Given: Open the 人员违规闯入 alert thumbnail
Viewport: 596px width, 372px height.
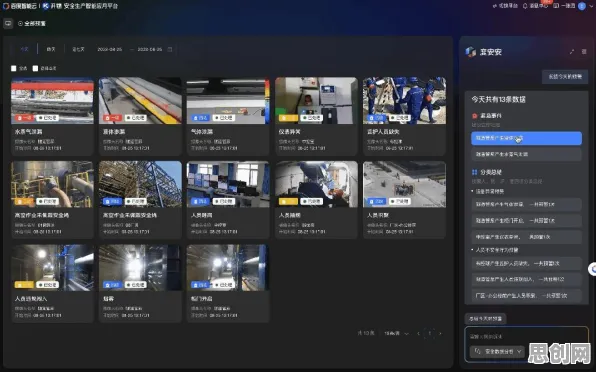Looking at the screenshot, I should pos(52,268).
